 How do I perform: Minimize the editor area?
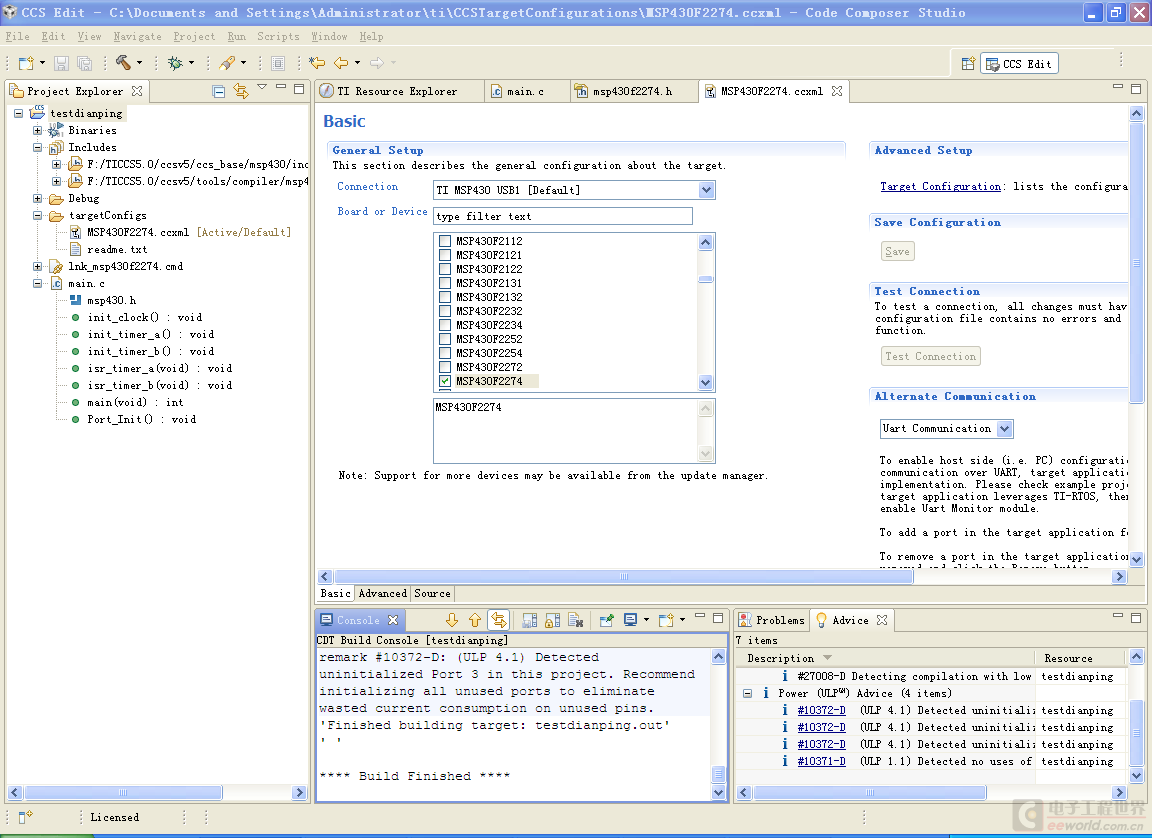tap(1117, 87)
